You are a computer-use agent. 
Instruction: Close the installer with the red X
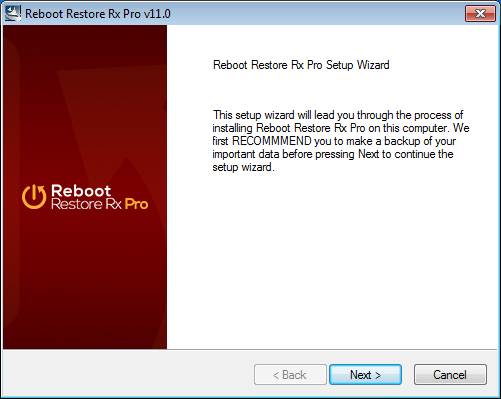(480, 14)
